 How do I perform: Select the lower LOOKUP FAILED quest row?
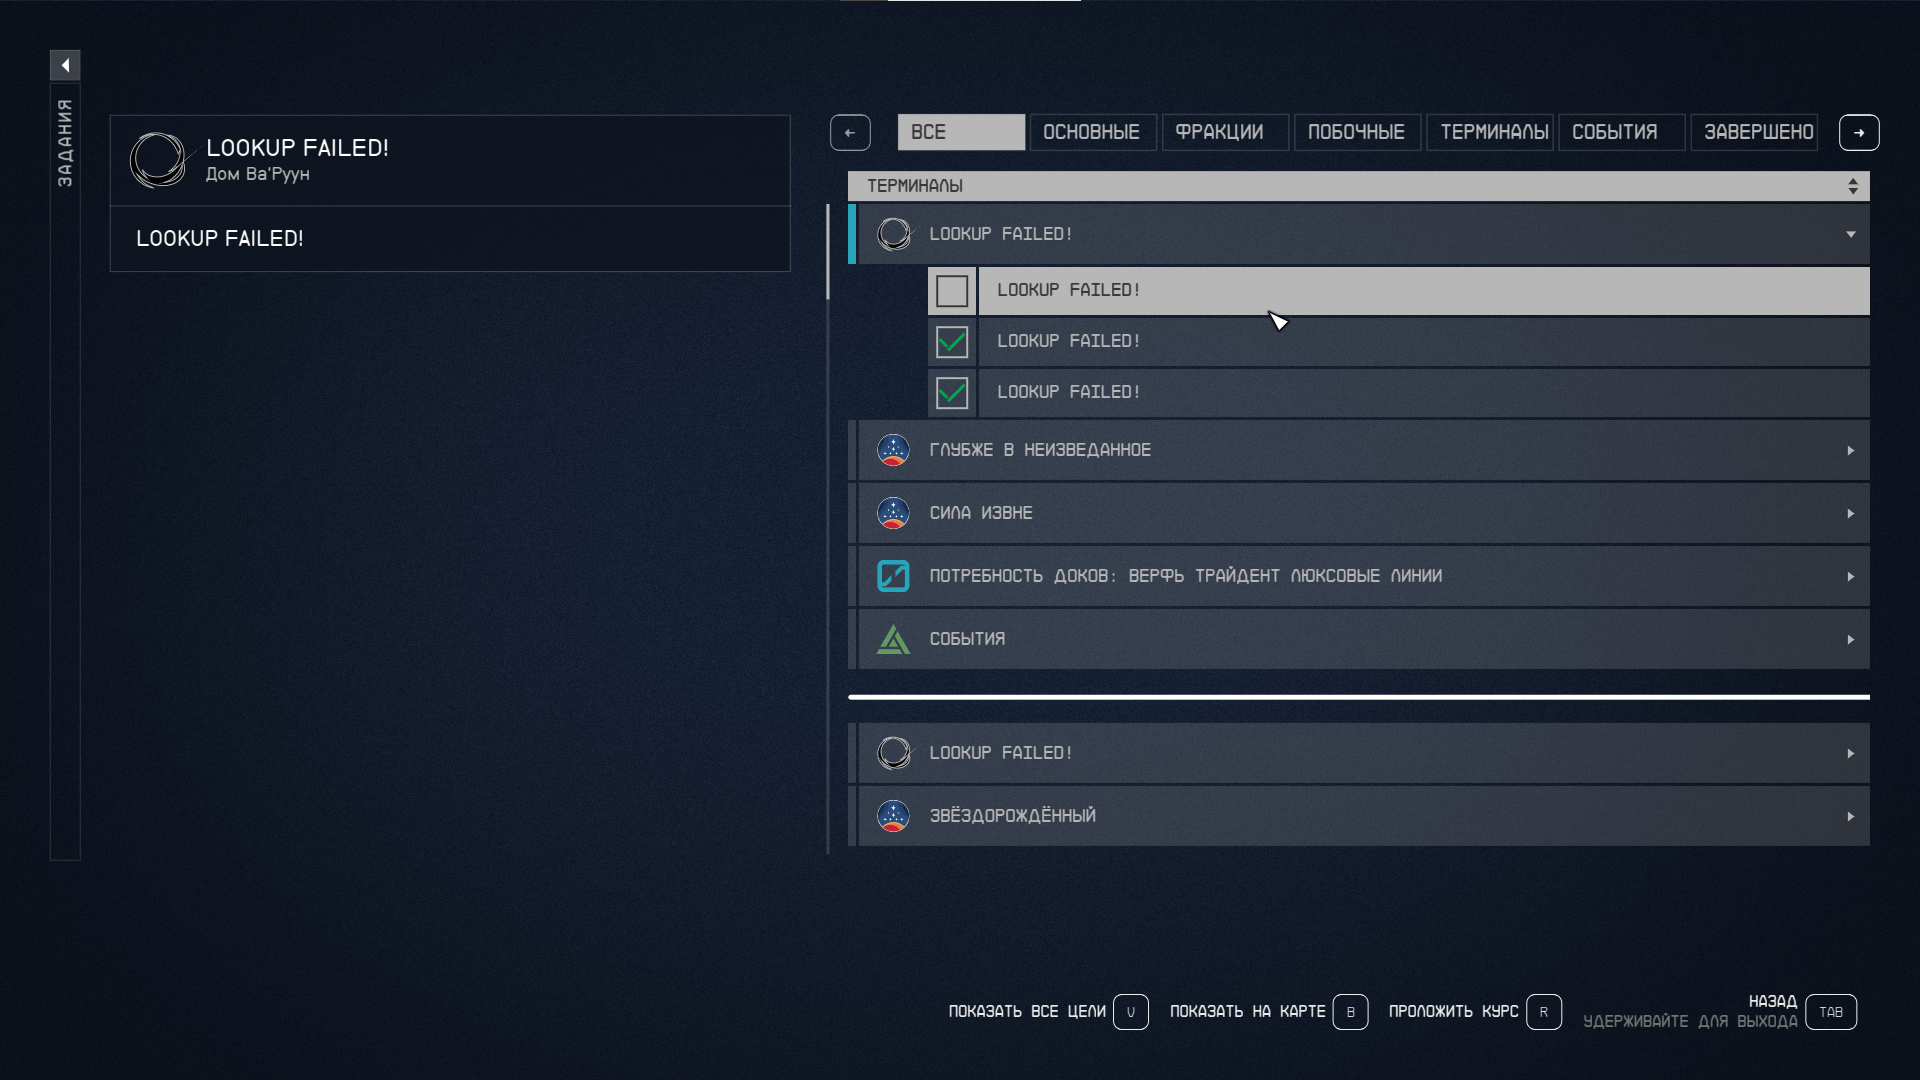click(x=1360, y=753)
